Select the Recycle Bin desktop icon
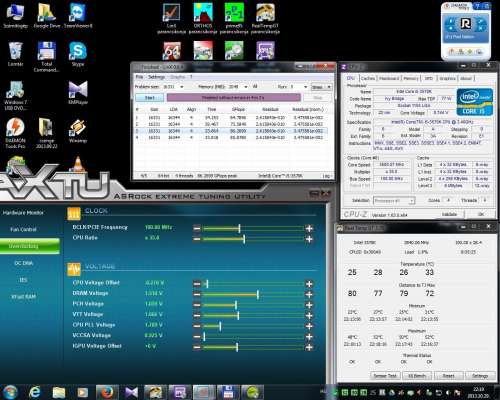 click(x=15, y=53)
